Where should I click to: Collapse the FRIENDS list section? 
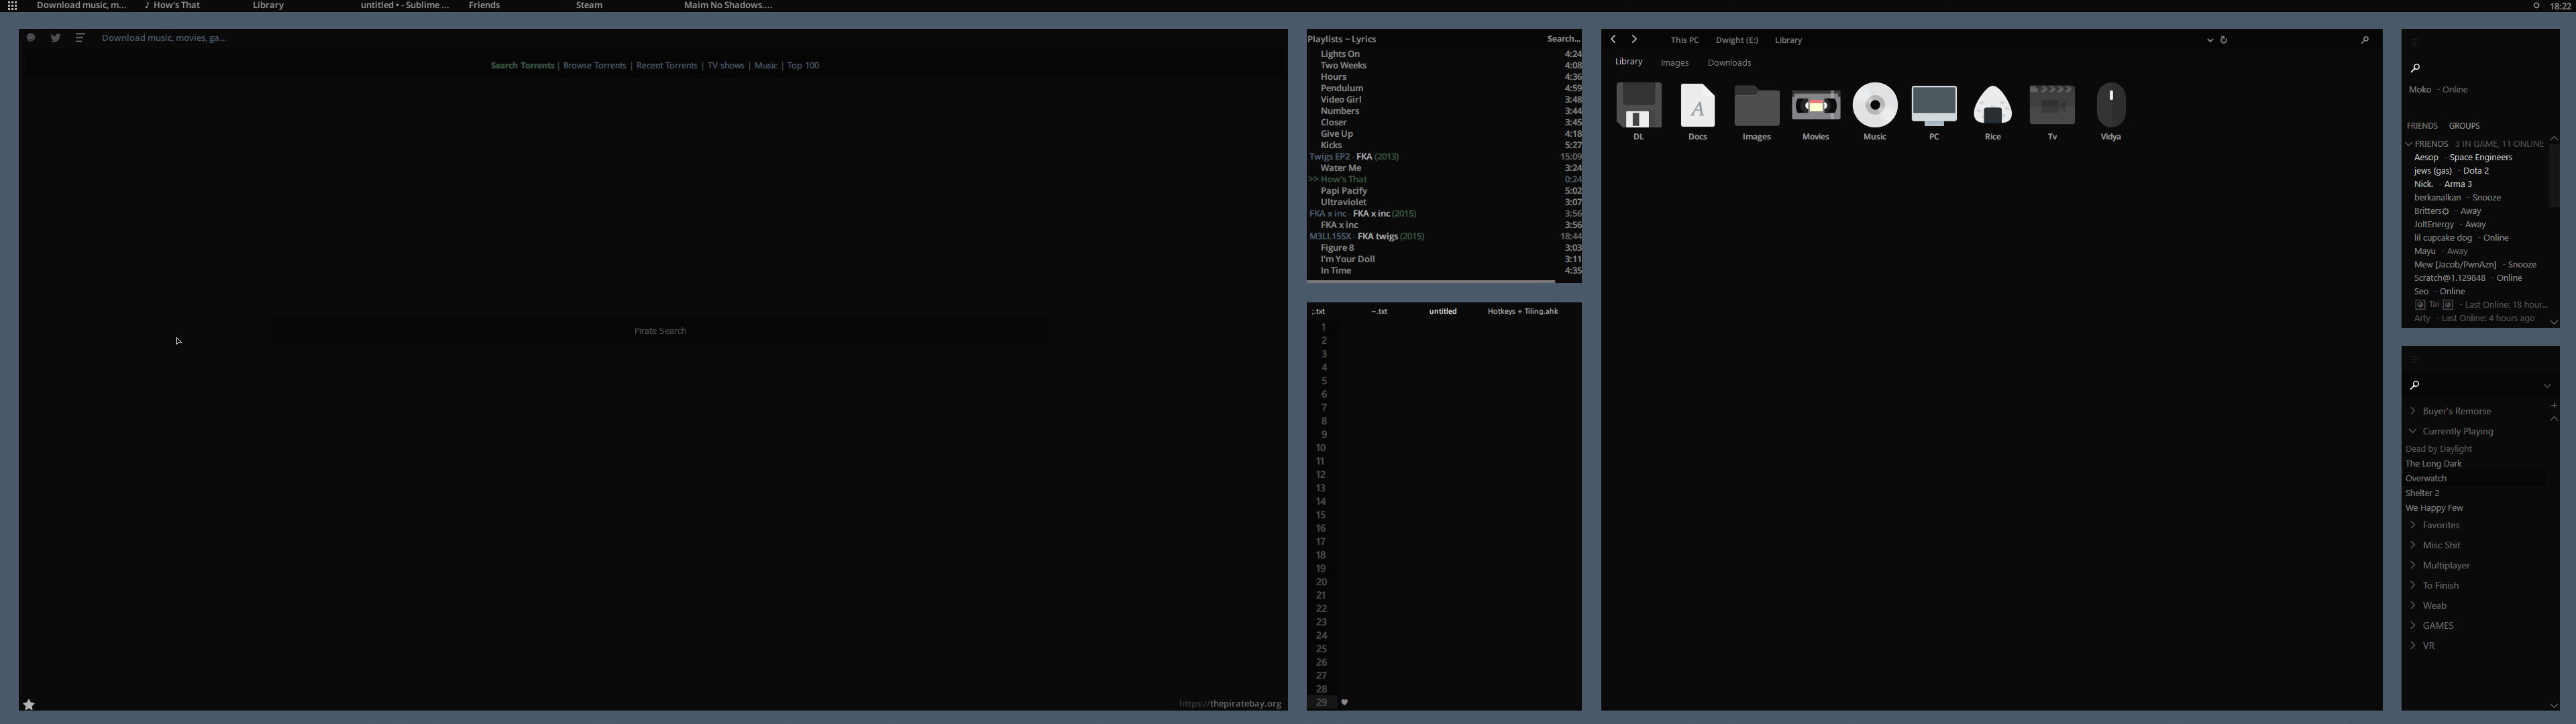[2410, 144]
